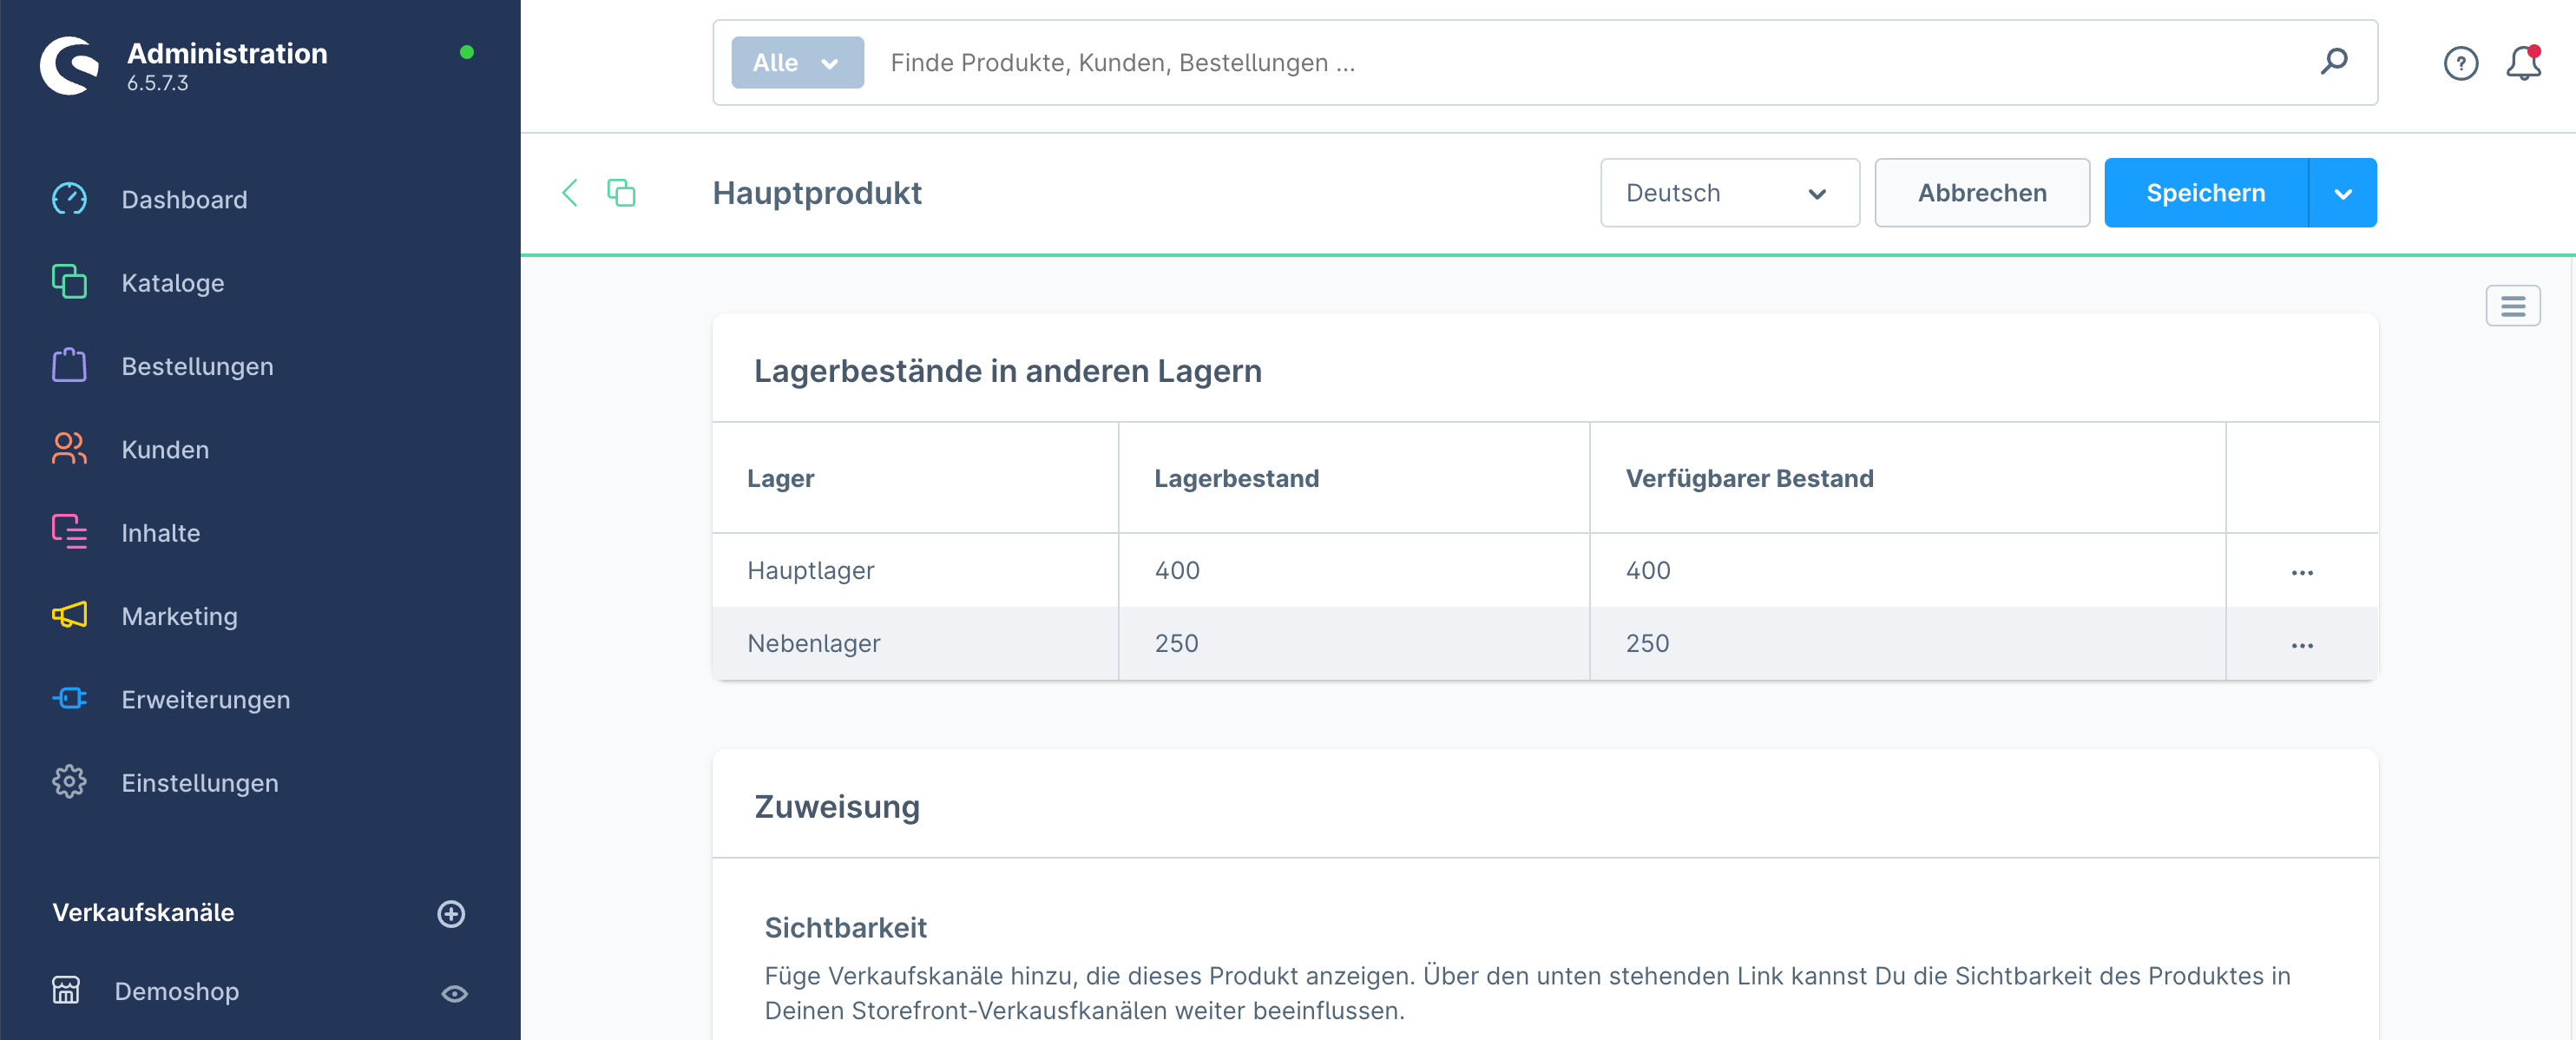Viewport: 2576px width, 1040px height.
Task: Open the Demoshop storefront eye icon
Action: pos(454,993)
